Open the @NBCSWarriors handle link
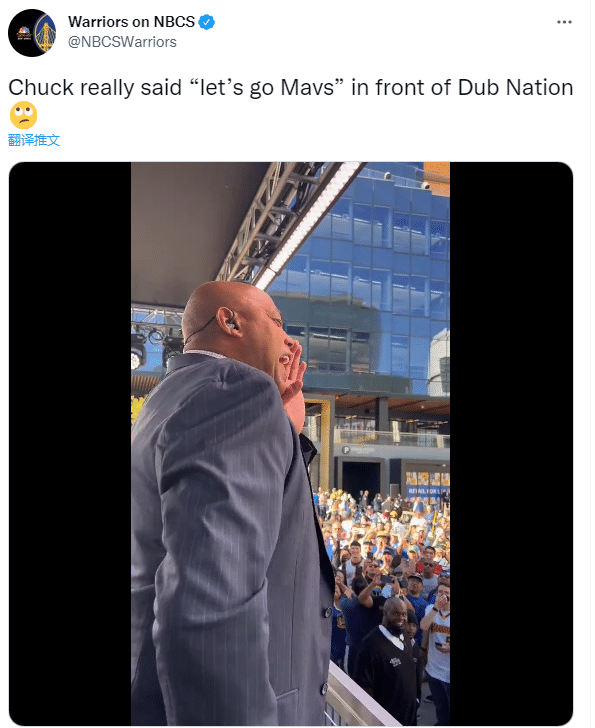This screenshot has width=595, height=728. [122, 42]
